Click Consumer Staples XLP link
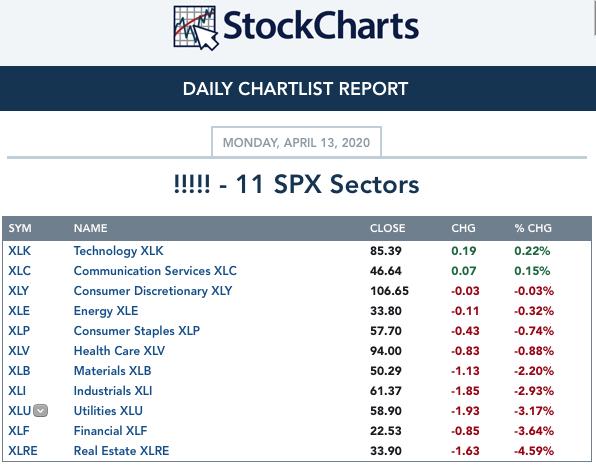 coord(136,331)
